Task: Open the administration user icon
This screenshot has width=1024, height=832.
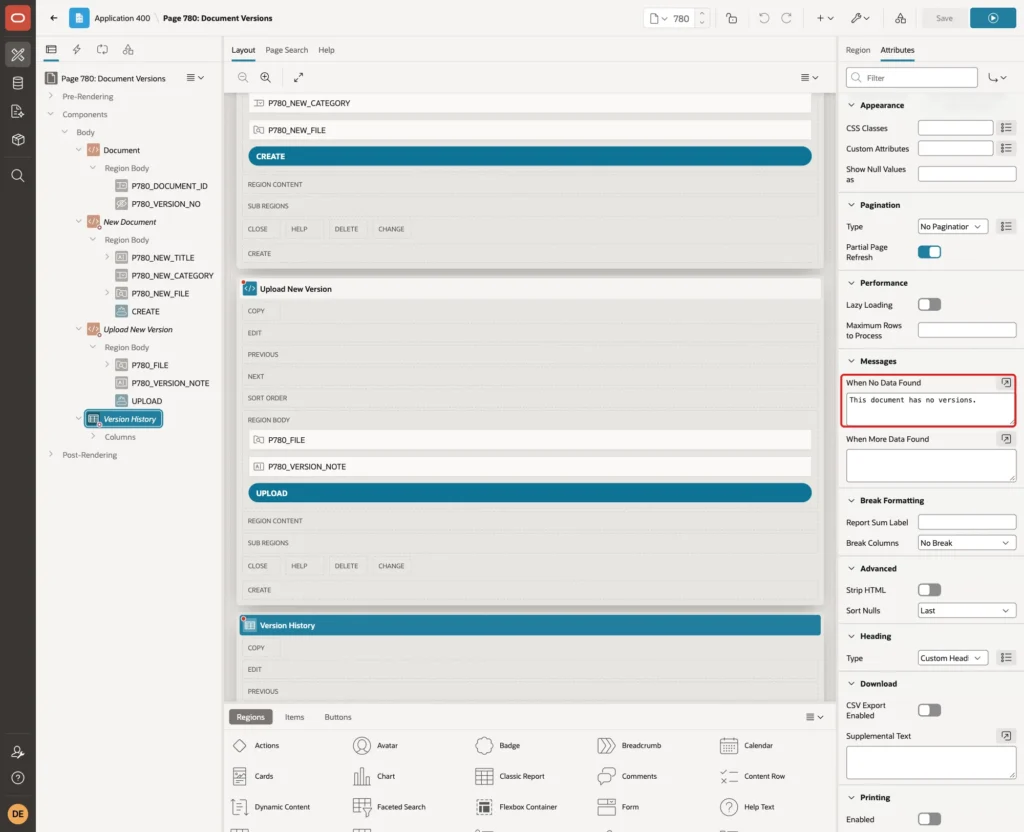Action: 18,752
